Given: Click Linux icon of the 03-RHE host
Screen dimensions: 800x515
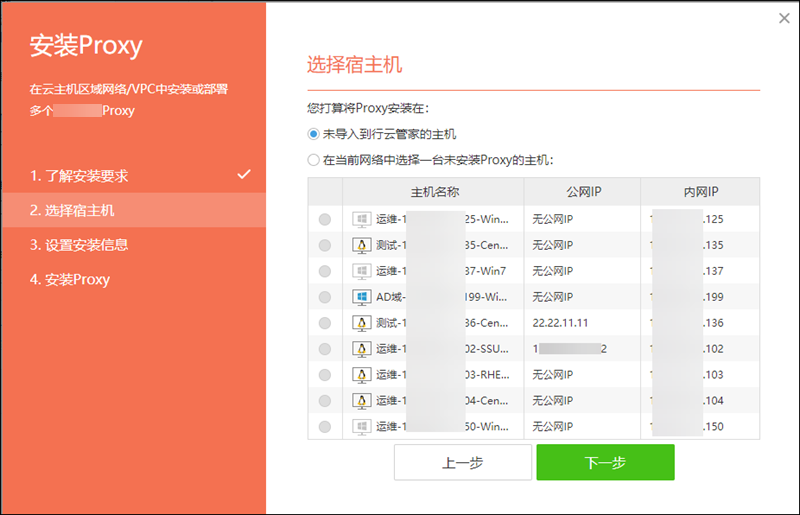Looking at the screenshot, I should [x=361, y=375].
